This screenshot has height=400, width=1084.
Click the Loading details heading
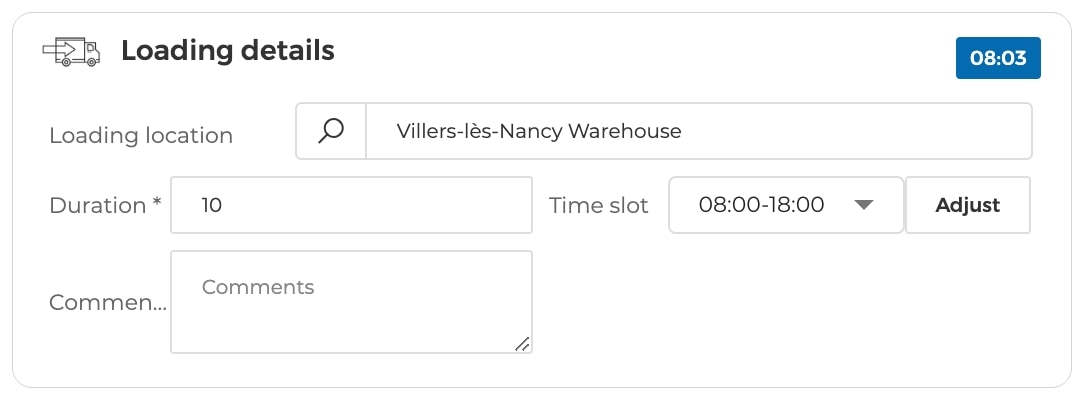227,51
